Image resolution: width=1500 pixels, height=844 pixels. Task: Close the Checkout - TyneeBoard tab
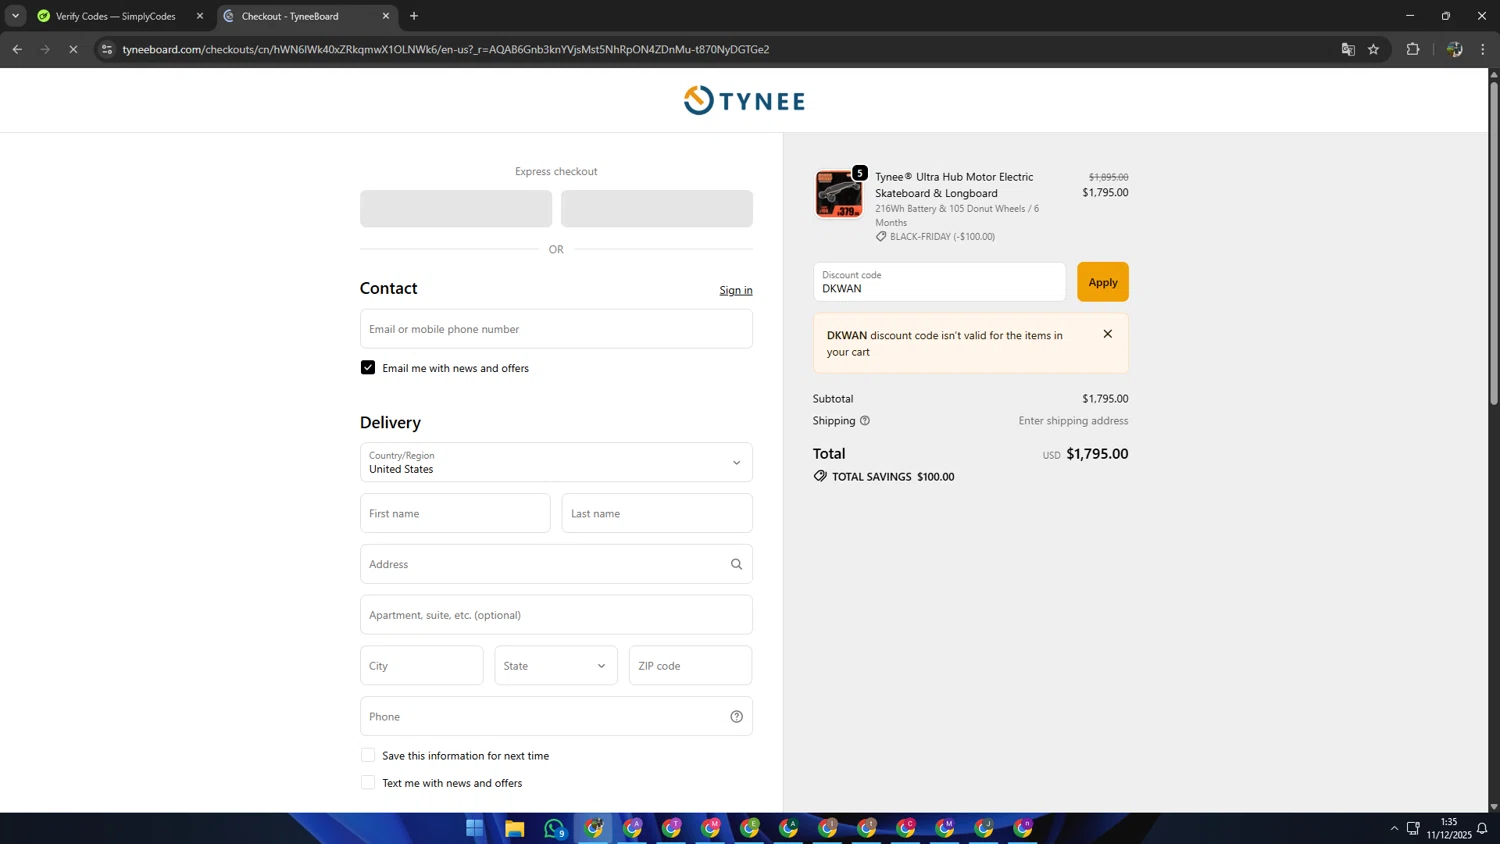pos(386,16)
